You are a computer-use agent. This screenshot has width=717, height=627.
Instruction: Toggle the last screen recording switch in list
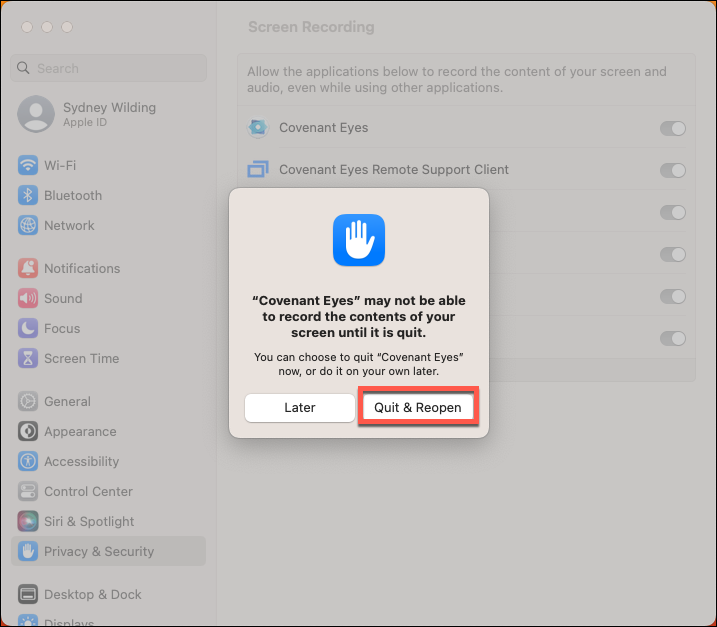[x=673, y=338]
